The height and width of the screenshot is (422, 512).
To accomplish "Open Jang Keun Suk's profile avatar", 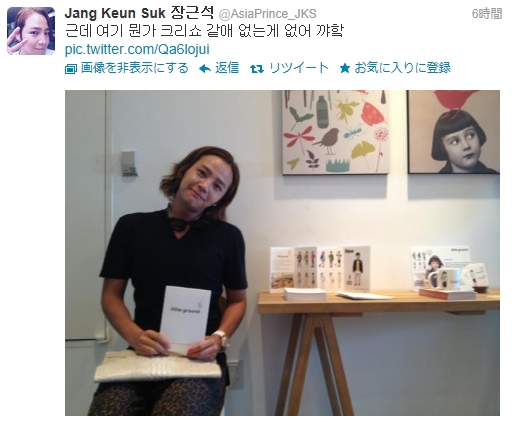I will (x=31, y=31).
